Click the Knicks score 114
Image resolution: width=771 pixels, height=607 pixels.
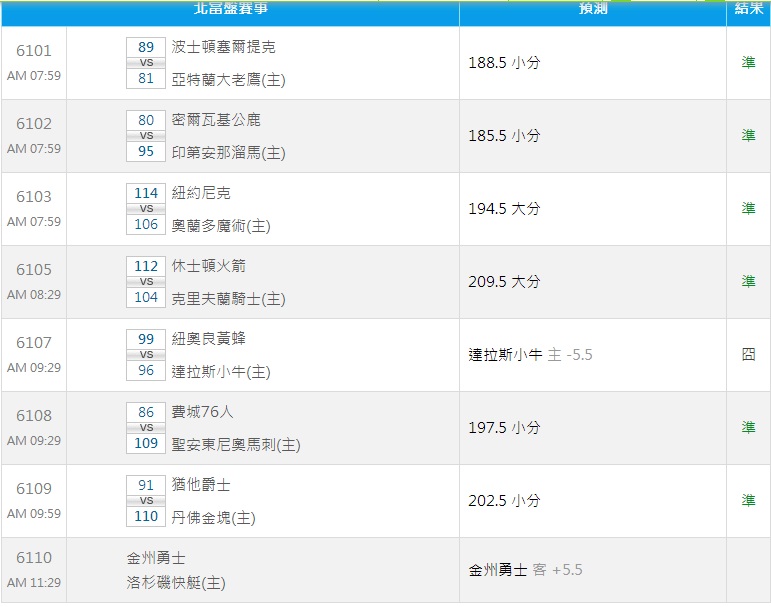(x=146, y=193)
